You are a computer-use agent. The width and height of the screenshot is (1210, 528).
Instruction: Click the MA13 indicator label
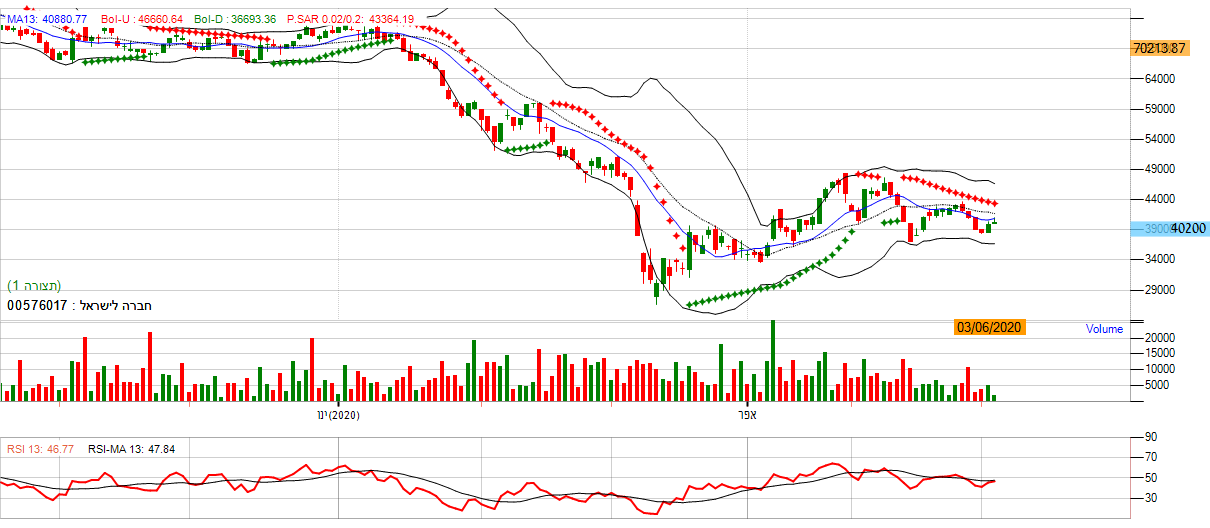pyautogui.click(x=48, y=19)
